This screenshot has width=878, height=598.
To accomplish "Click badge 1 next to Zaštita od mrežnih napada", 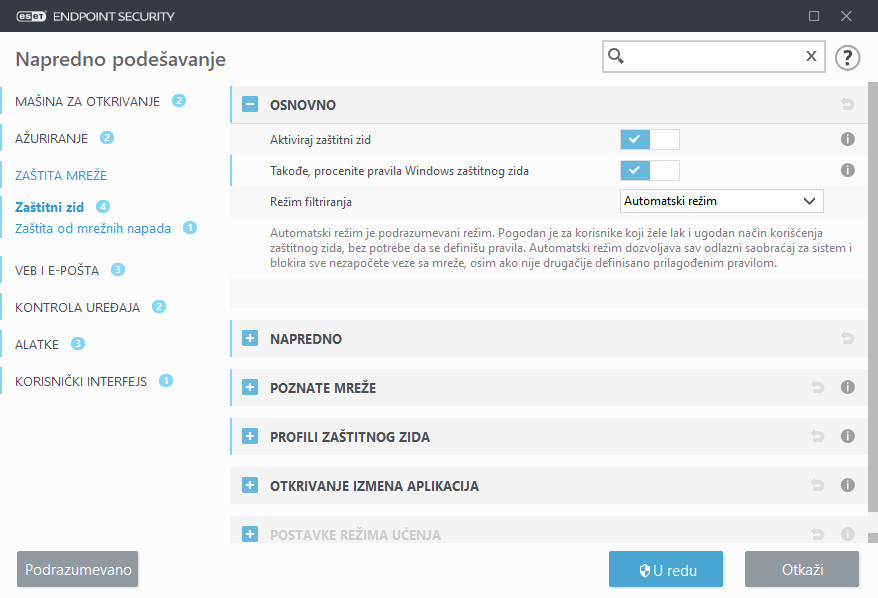I will (190, 228).
